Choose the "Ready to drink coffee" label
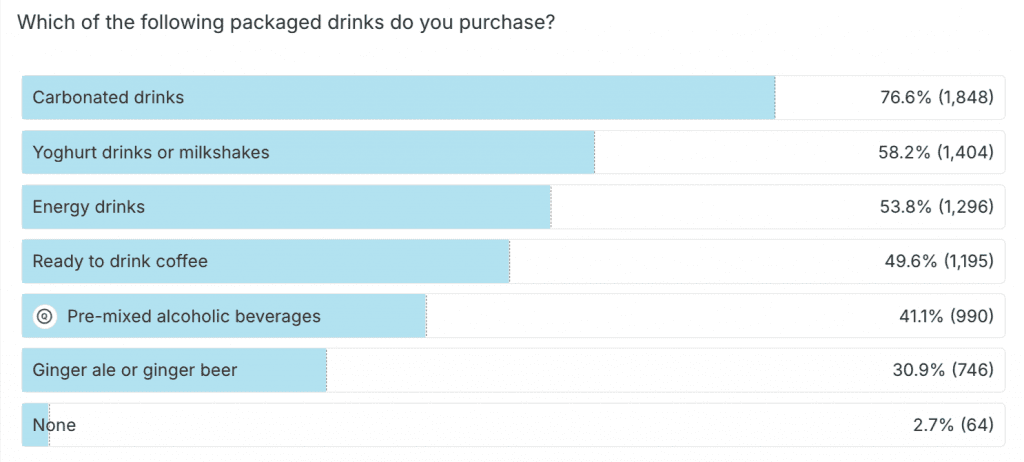The height and width of the screenshot is (462, 1024). [120, 261]
